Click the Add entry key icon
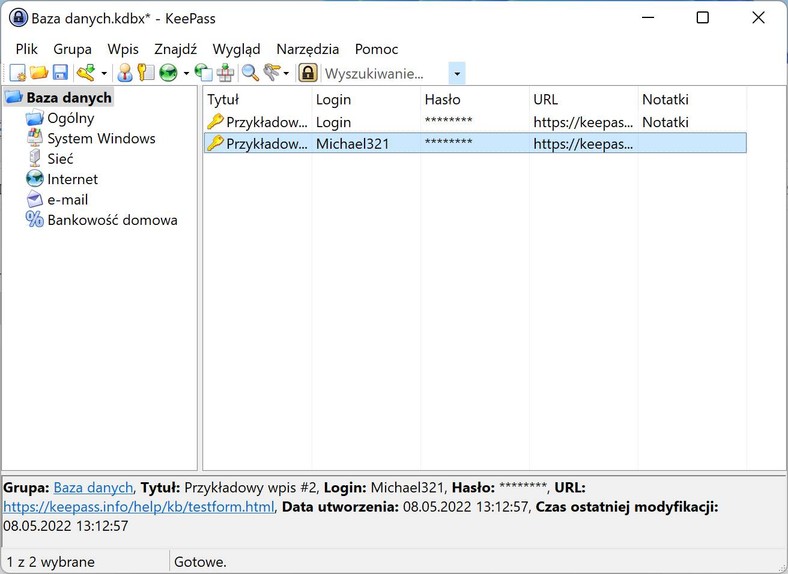The height and width of the screenshot is (574, 788). (x=86, y=73)
